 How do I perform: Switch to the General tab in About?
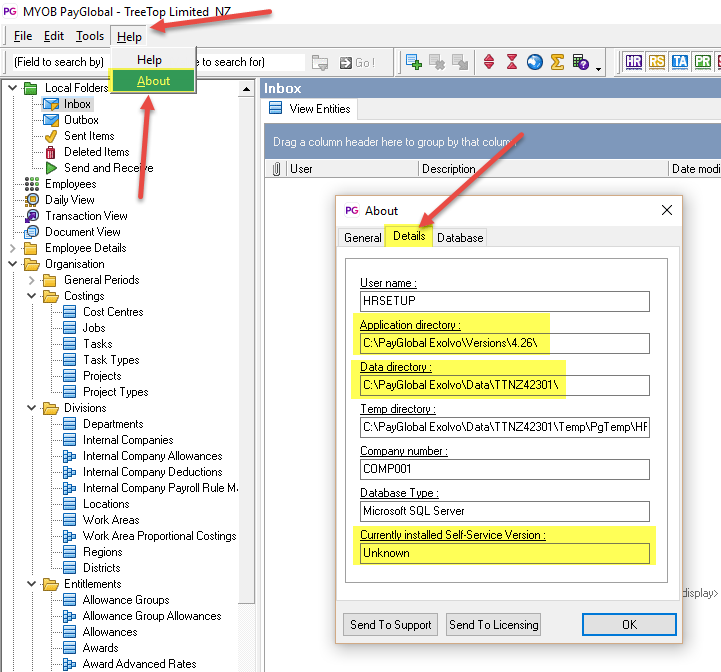[x=362, y=238]
